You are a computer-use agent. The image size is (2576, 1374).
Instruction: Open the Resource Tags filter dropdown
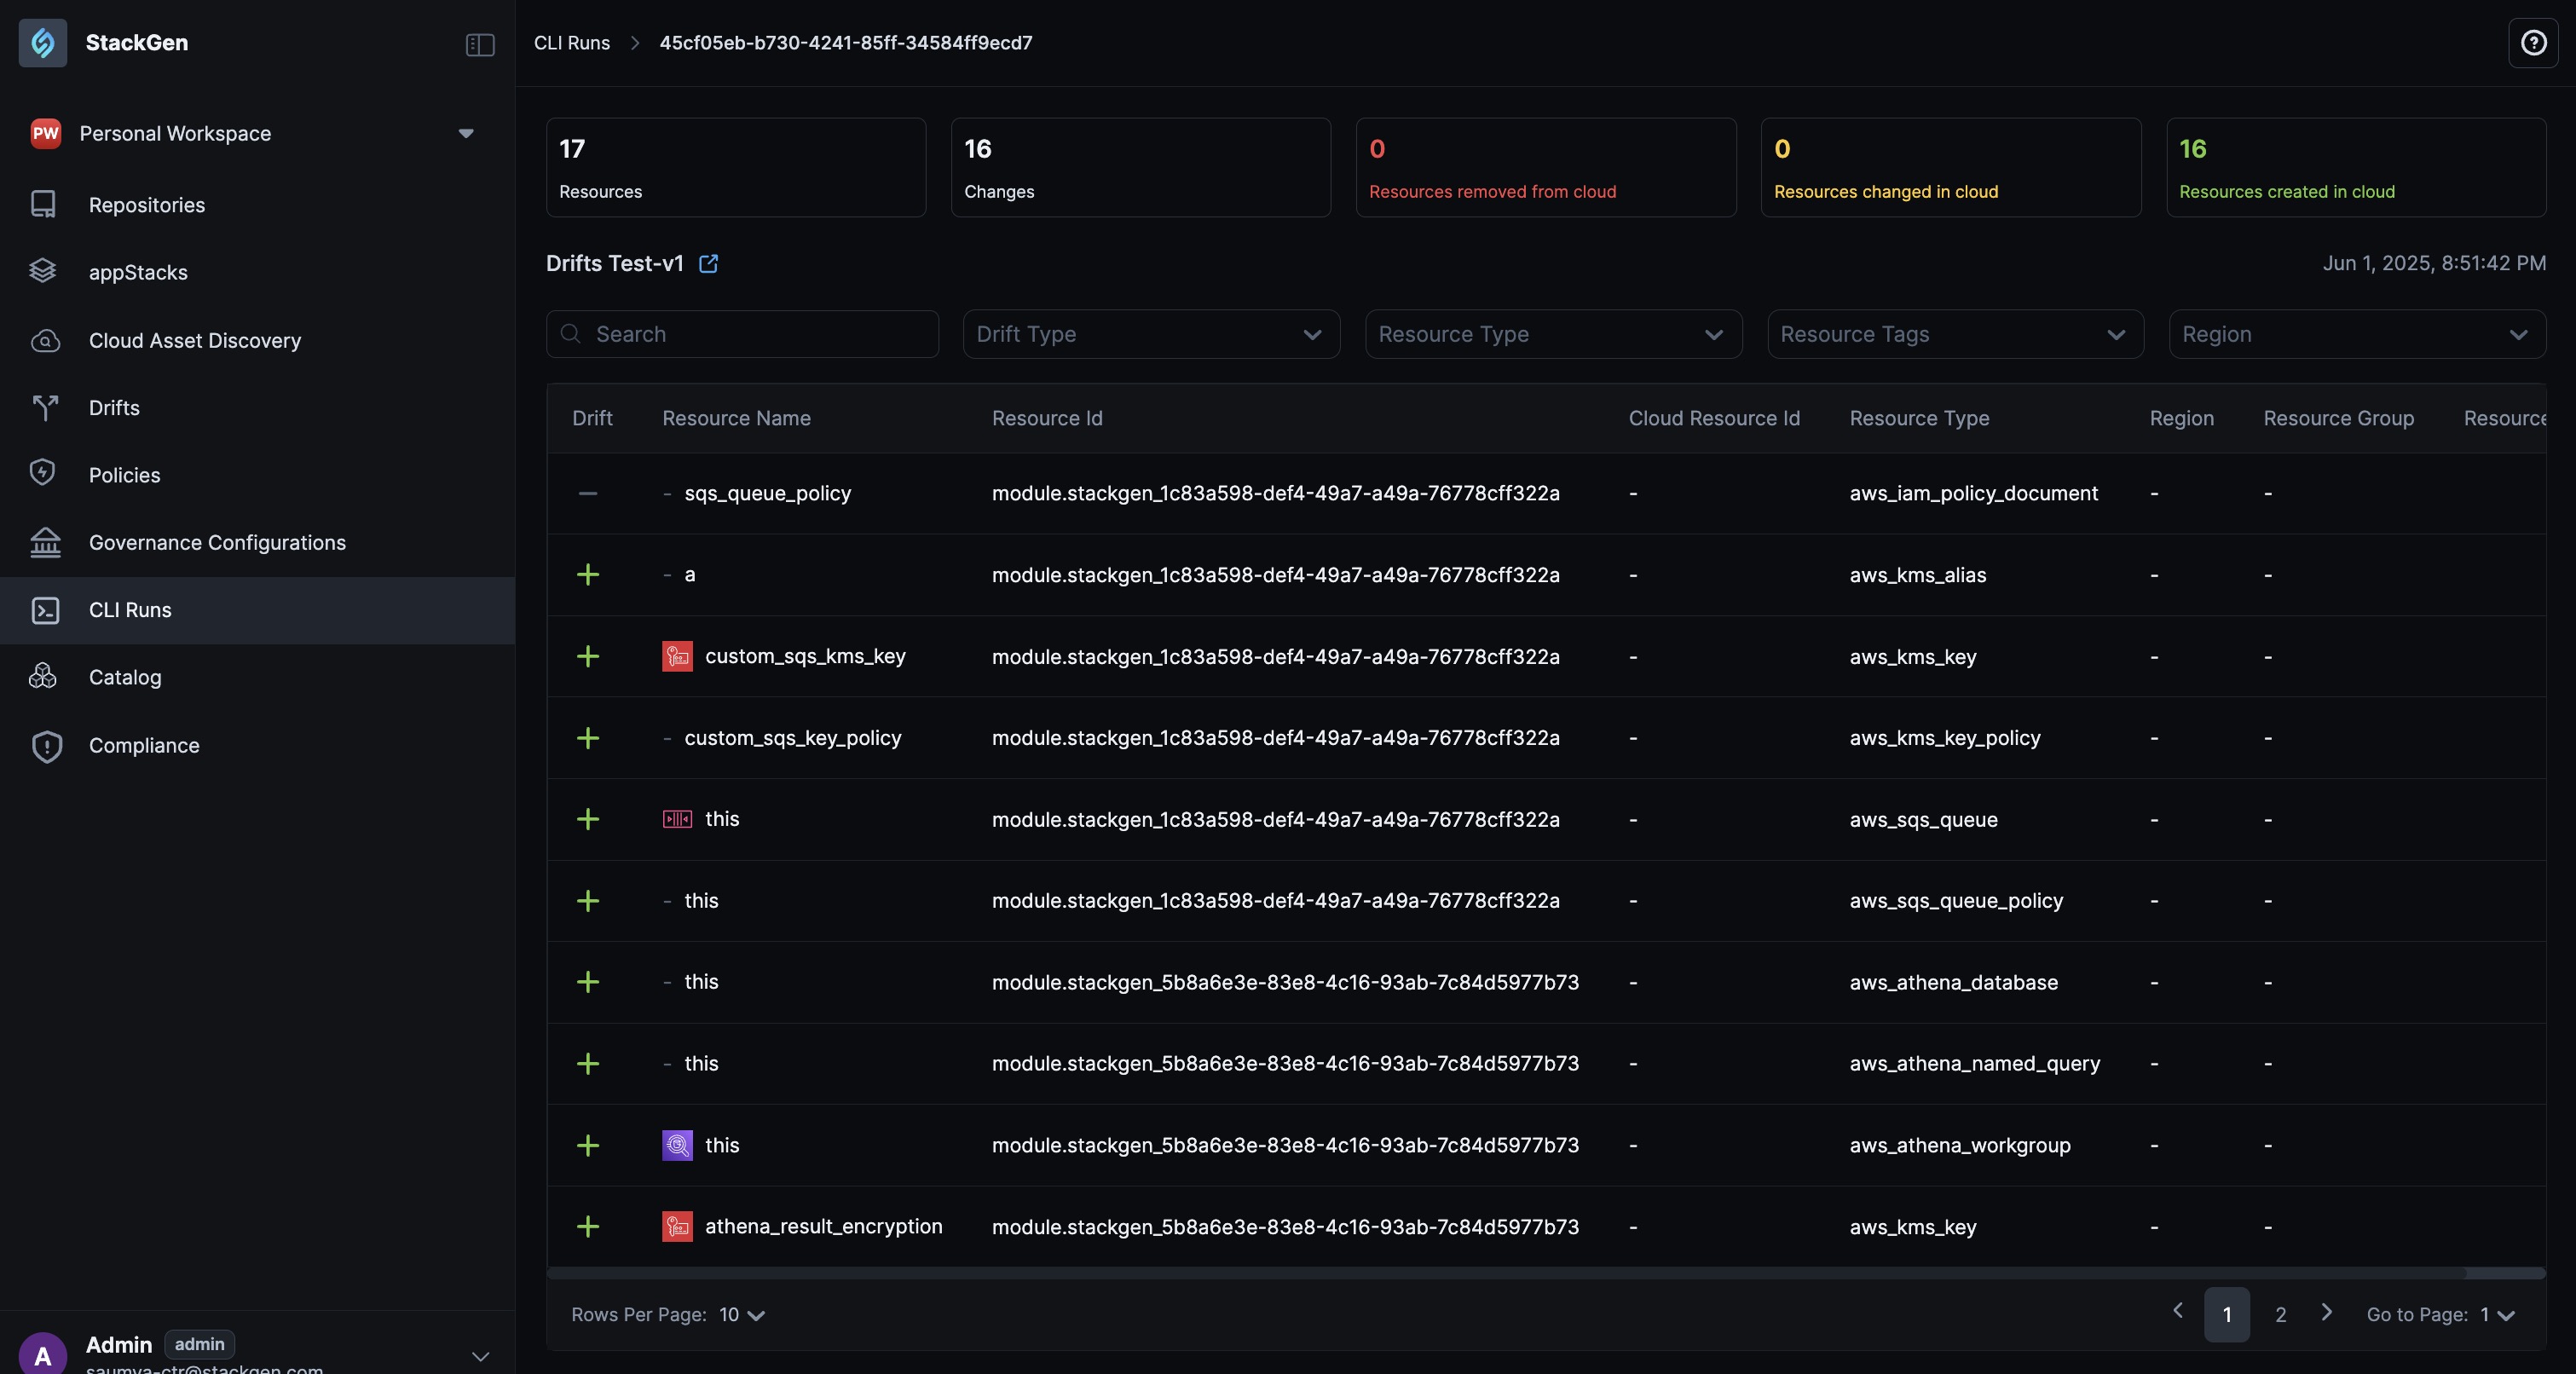coord(1955,334)
